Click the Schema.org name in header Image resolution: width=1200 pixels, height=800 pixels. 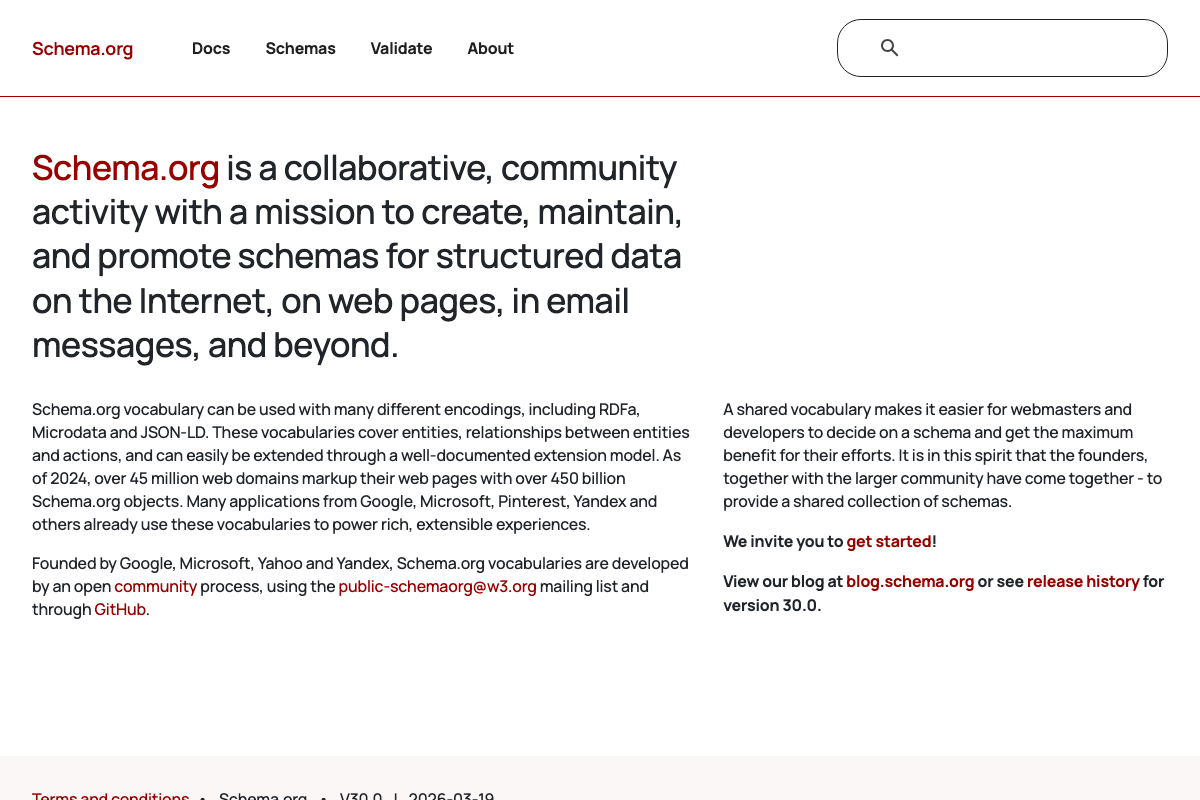point(82,48)
